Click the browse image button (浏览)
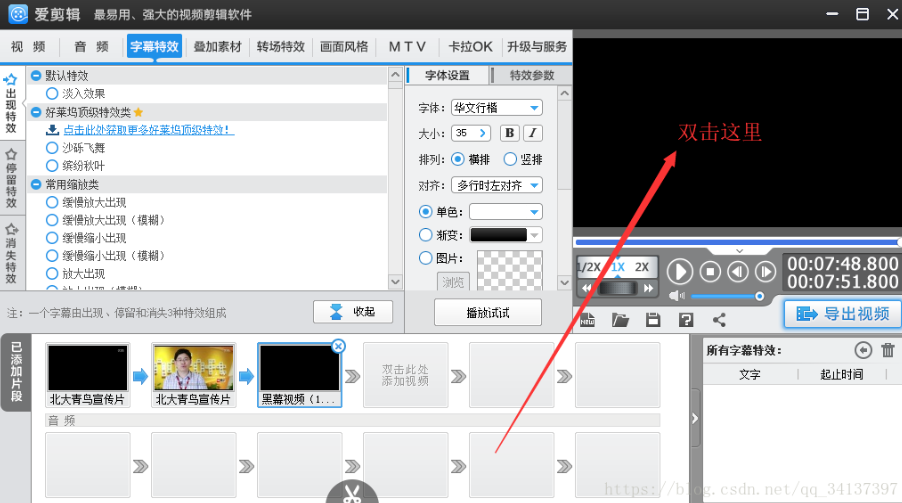Screen dimensions: 902x503 (x=453, y=282)
